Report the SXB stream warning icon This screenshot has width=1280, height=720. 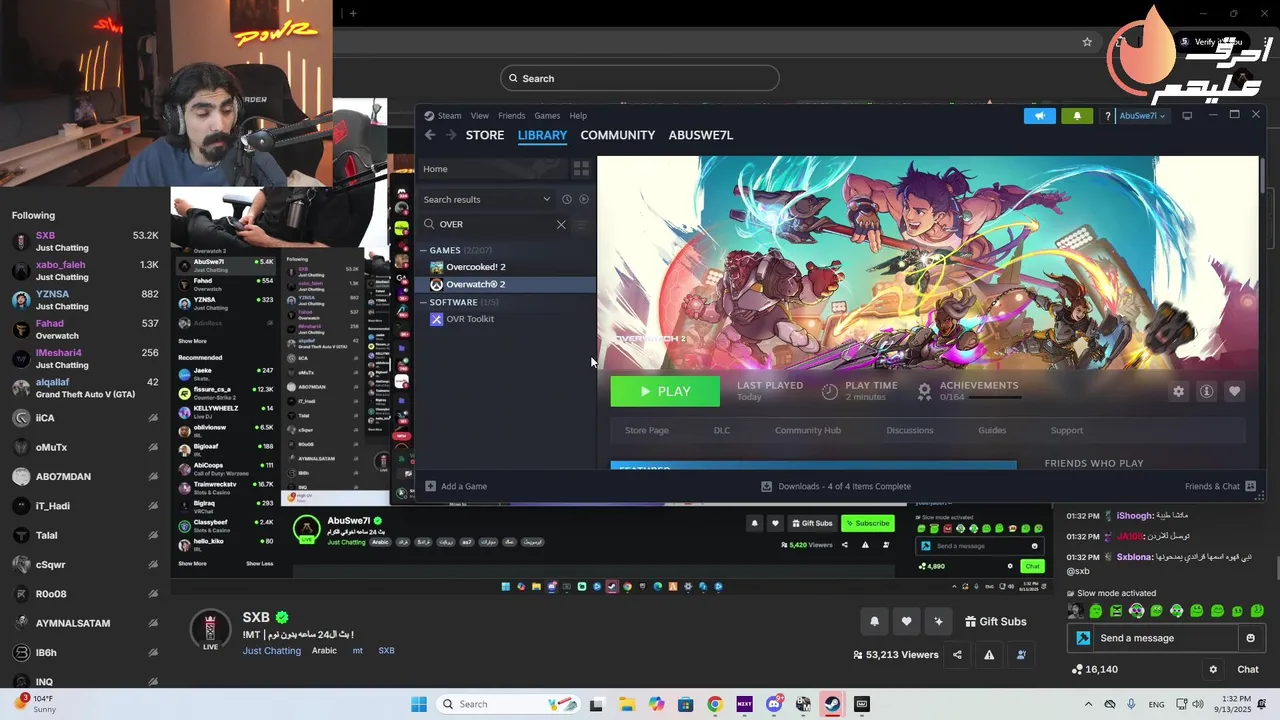[x=989, y=655]
